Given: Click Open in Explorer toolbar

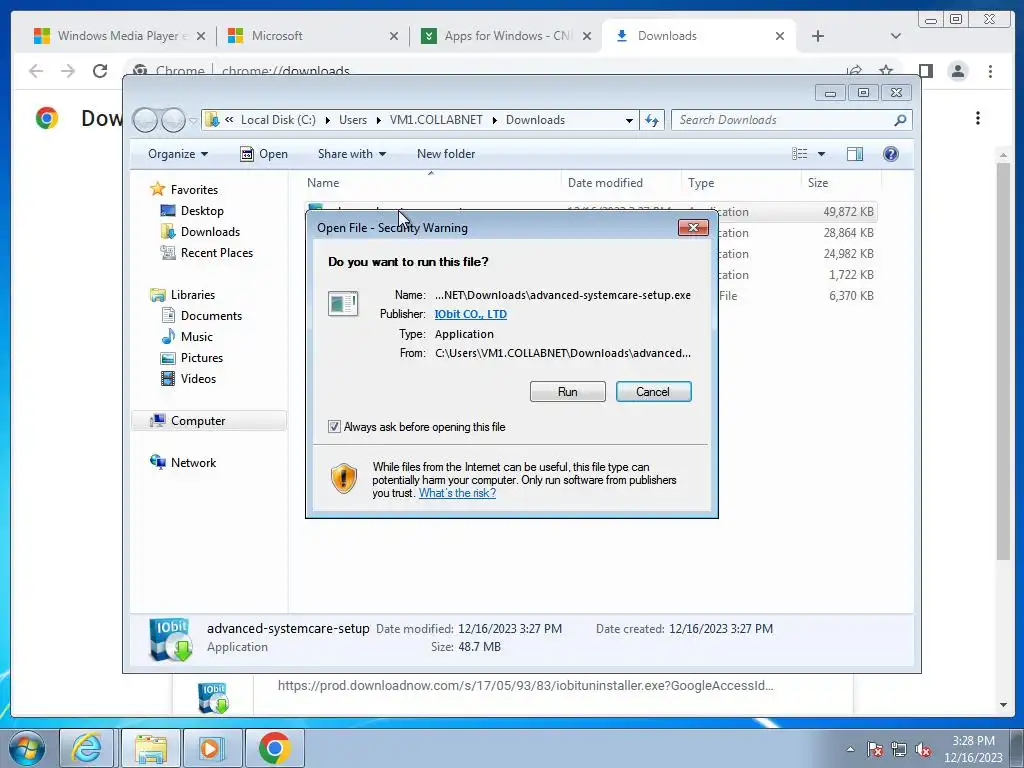Looking at the screenshot, I should pyautogui.click(x=264, y=153).
